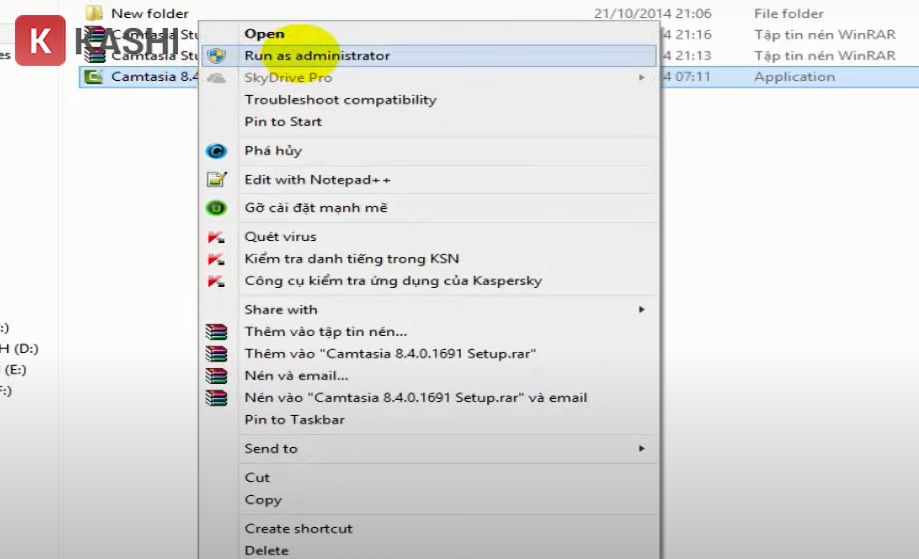Click the Phá hủy menu entry
The height and width of the screenshot is (559, 919).
(273, 151)
